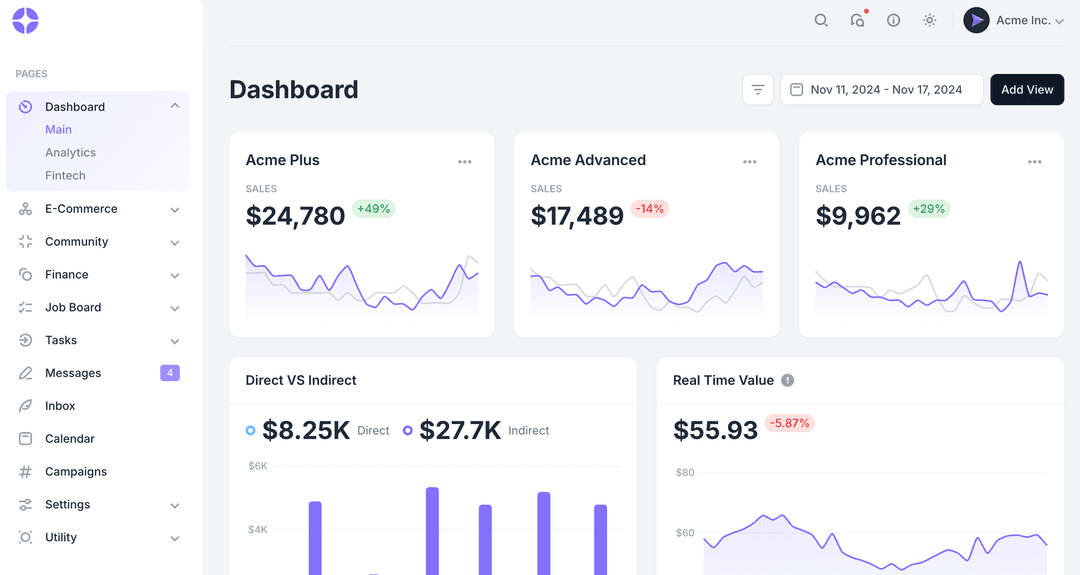Open the filter icon button beside date range
The image size is (1080, 575).
click(x=758, y=90)
